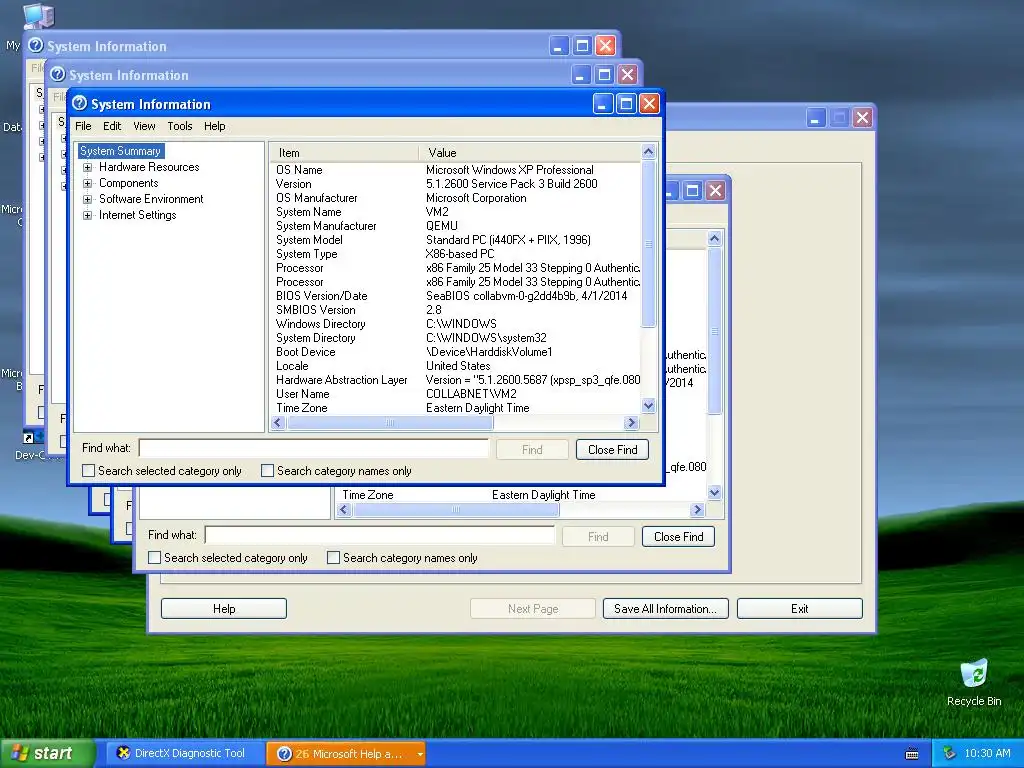1024x768 pixels.
Task: Open the View menu in front System Information
Action: tap(144, 126)
